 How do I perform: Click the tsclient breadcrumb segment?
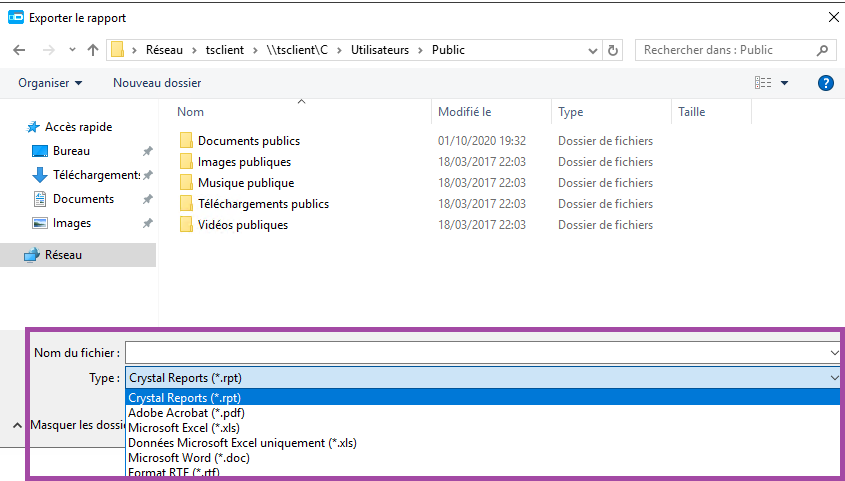coord(225,50)
